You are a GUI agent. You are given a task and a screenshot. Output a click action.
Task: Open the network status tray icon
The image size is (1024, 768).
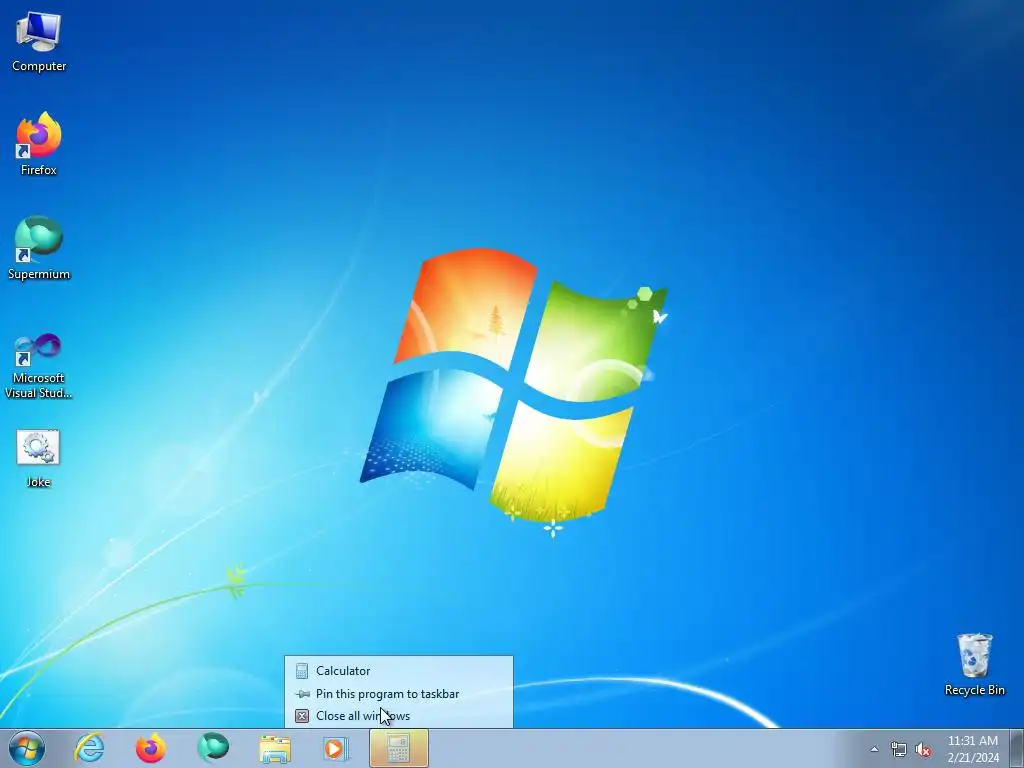pos(899,749)
